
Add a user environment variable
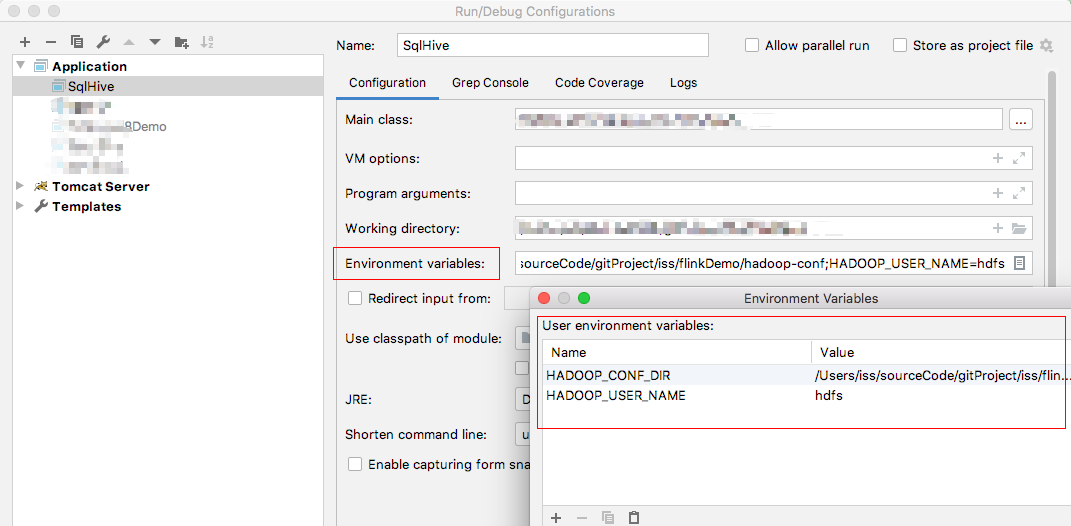point(556,518)
